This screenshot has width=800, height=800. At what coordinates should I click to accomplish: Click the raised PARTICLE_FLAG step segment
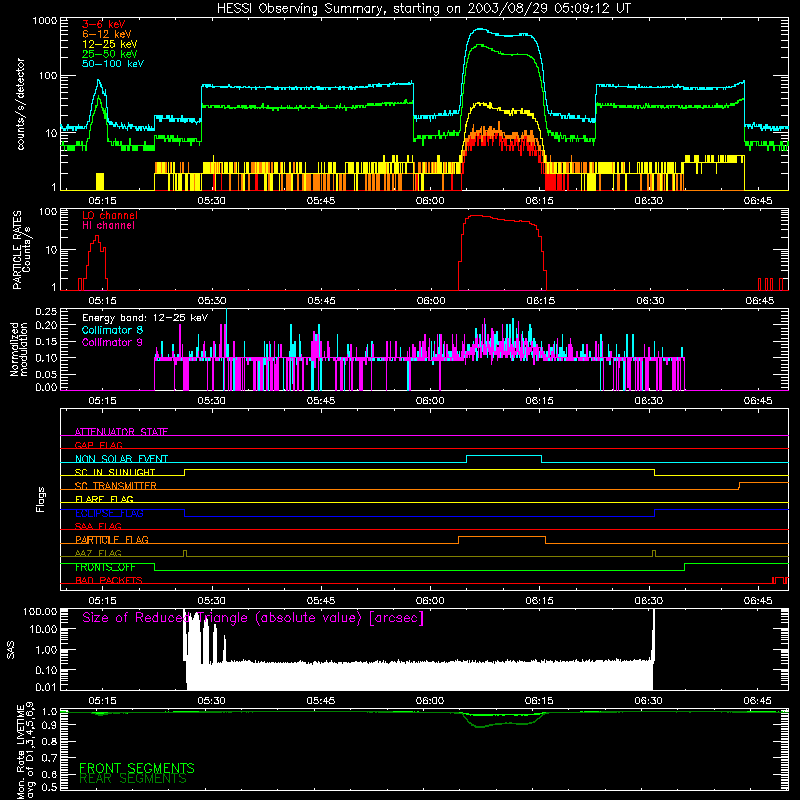502,537
